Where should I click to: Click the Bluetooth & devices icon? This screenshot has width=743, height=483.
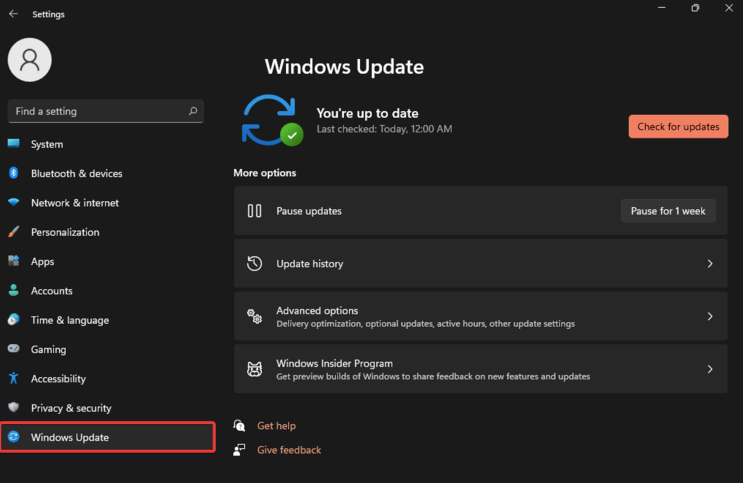coord(14,173)
